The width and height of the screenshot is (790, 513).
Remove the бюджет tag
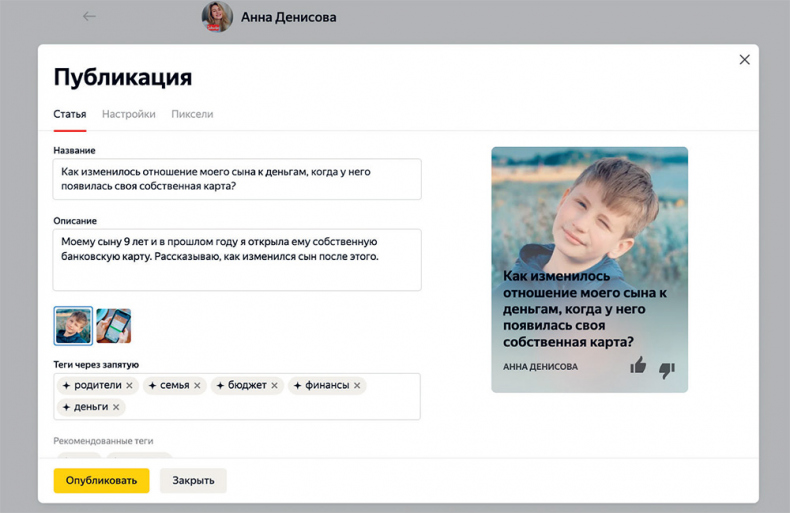(x=274, y=385)
